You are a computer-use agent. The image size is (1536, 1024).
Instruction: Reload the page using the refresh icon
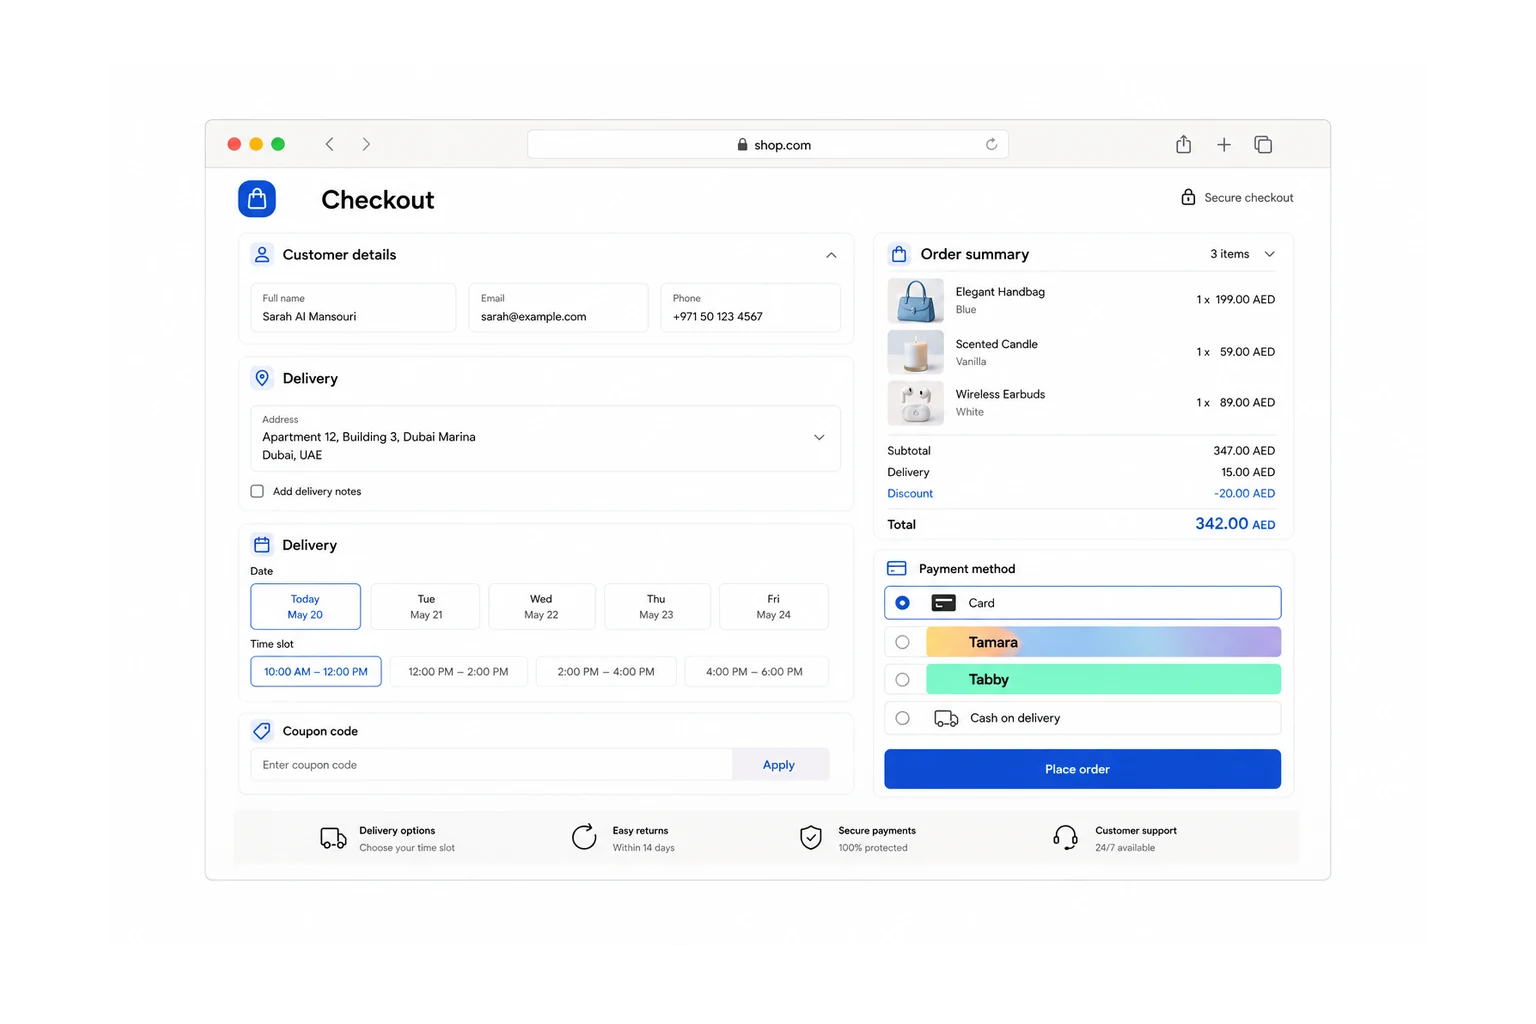tap(991, 144)
